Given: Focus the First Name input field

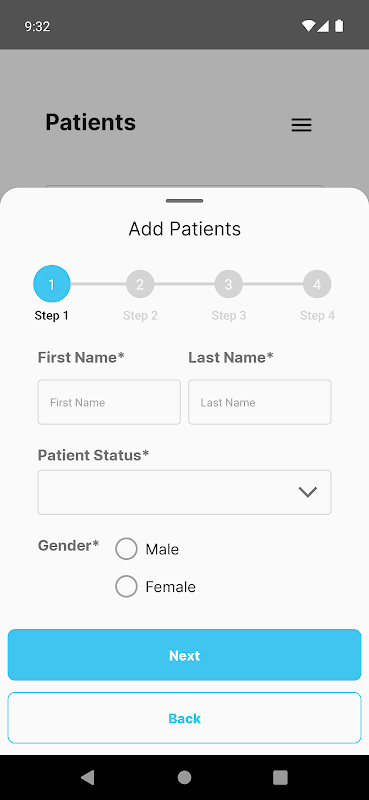Looking at the screenshot, I should coord(109,402).
